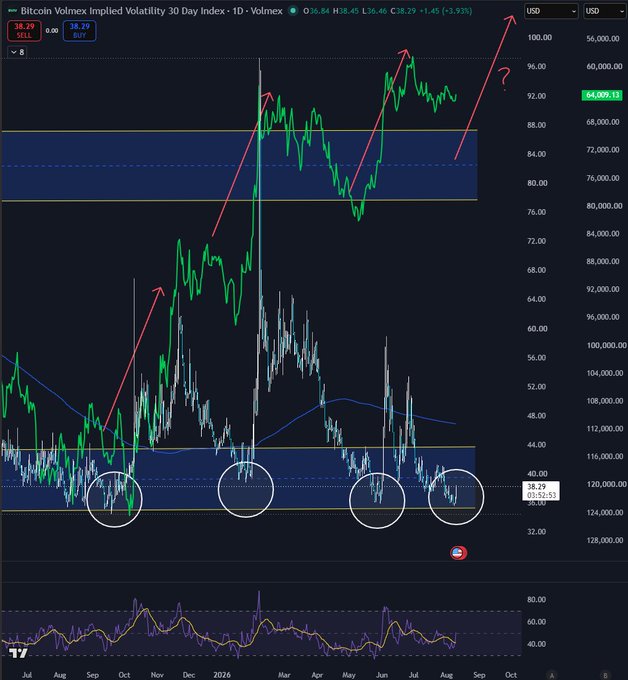The image size is (628, 680).
Task: Click the 128,000.00 label on the right price scale
Action: (x=606, y=540)
